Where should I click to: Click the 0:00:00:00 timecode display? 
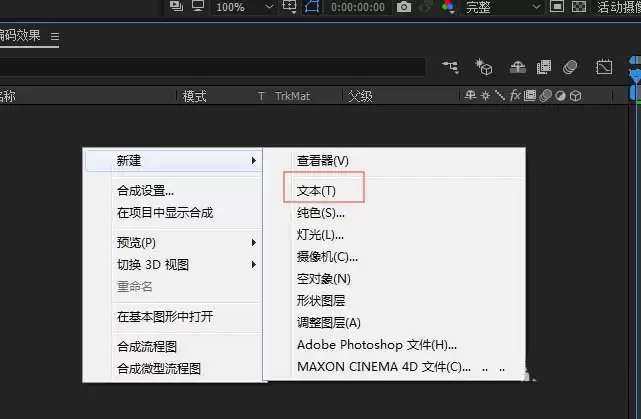tap(358, 7)
